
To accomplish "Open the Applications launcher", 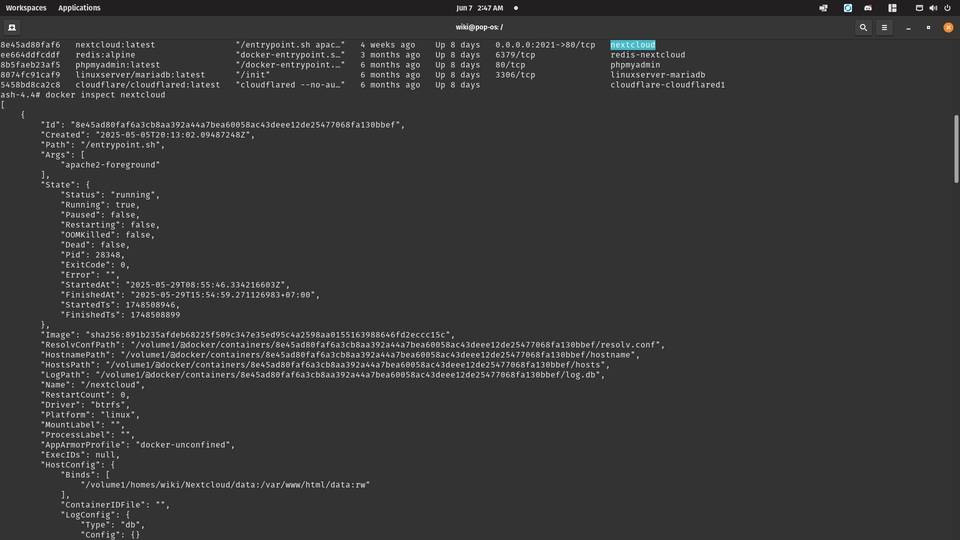I will 79,8.
